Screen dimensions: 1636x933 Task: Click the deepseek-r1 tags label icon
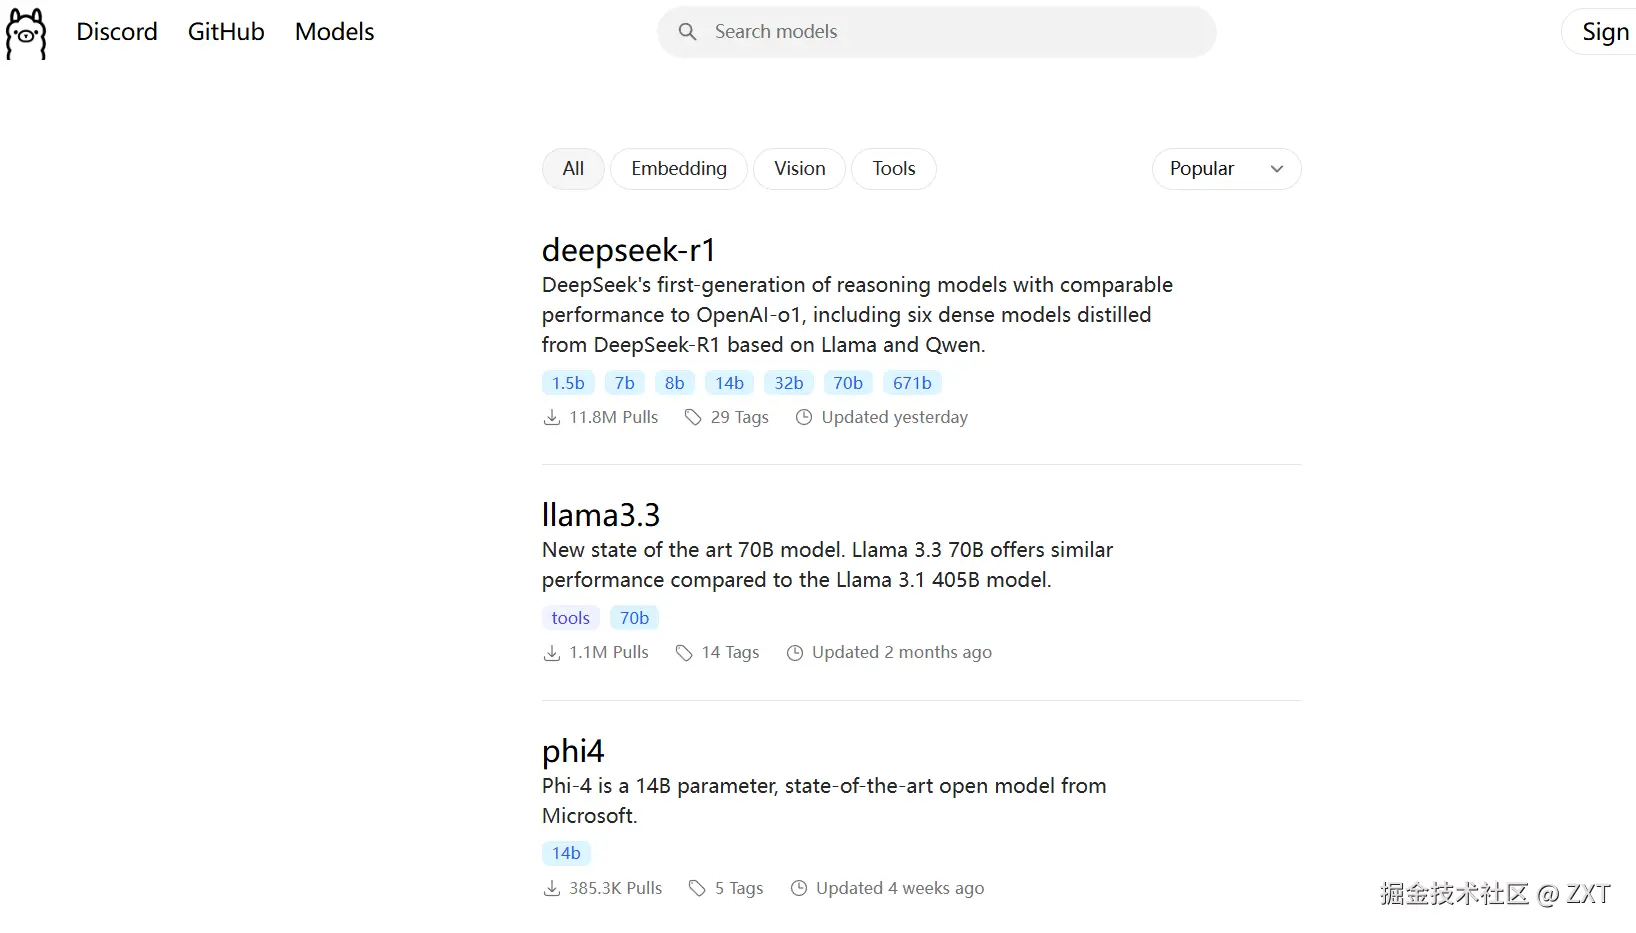point(693,417)
